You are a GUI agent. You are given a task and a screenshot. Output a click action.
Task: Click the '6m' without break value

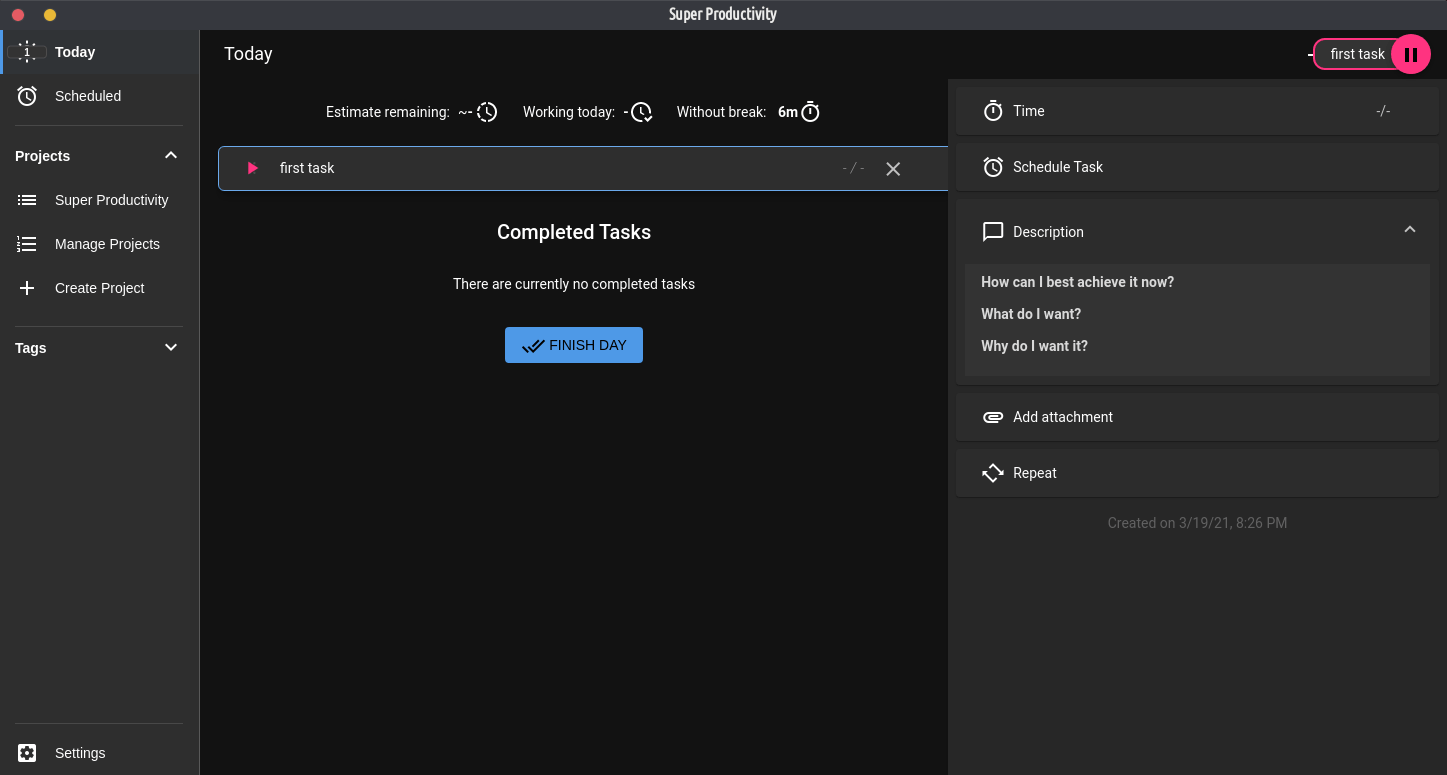[788, 112]
